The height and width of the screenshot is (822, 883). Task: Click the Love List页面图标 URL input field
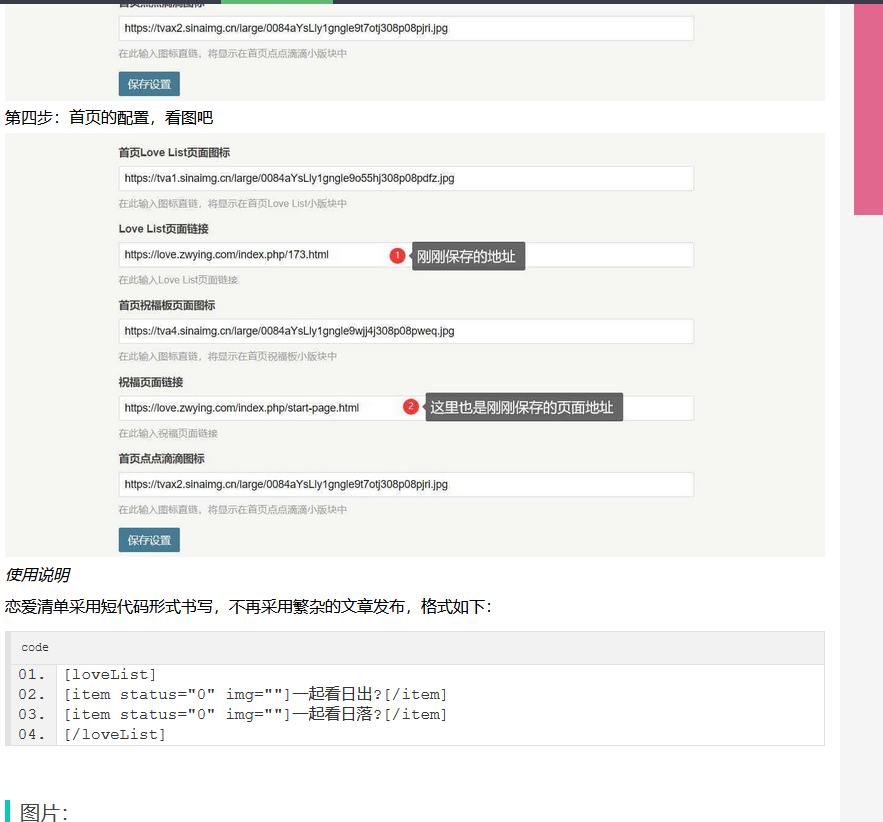click(x=405, y=178)
